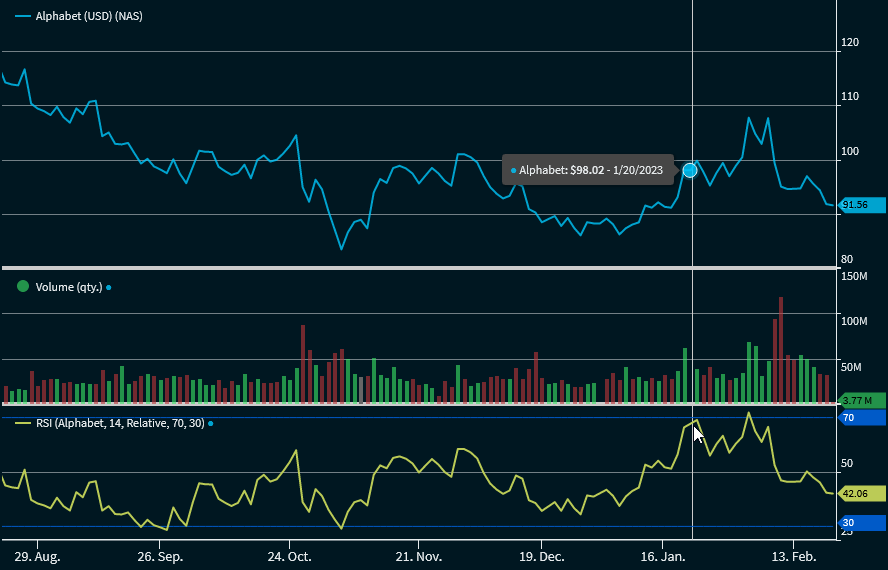
Task: Click the blue 30 oversold level tag
Action: coord(862,523)
